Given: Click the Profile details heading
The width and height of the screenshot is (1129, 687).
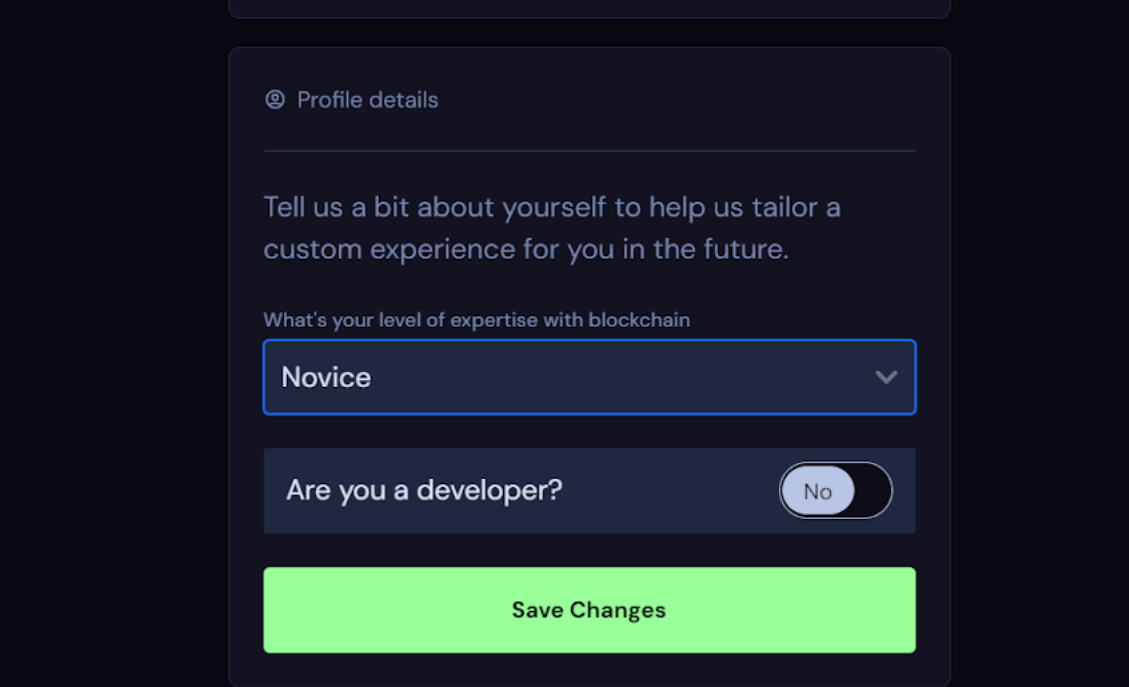Looking at the screenshot, I should pos(367,99).
